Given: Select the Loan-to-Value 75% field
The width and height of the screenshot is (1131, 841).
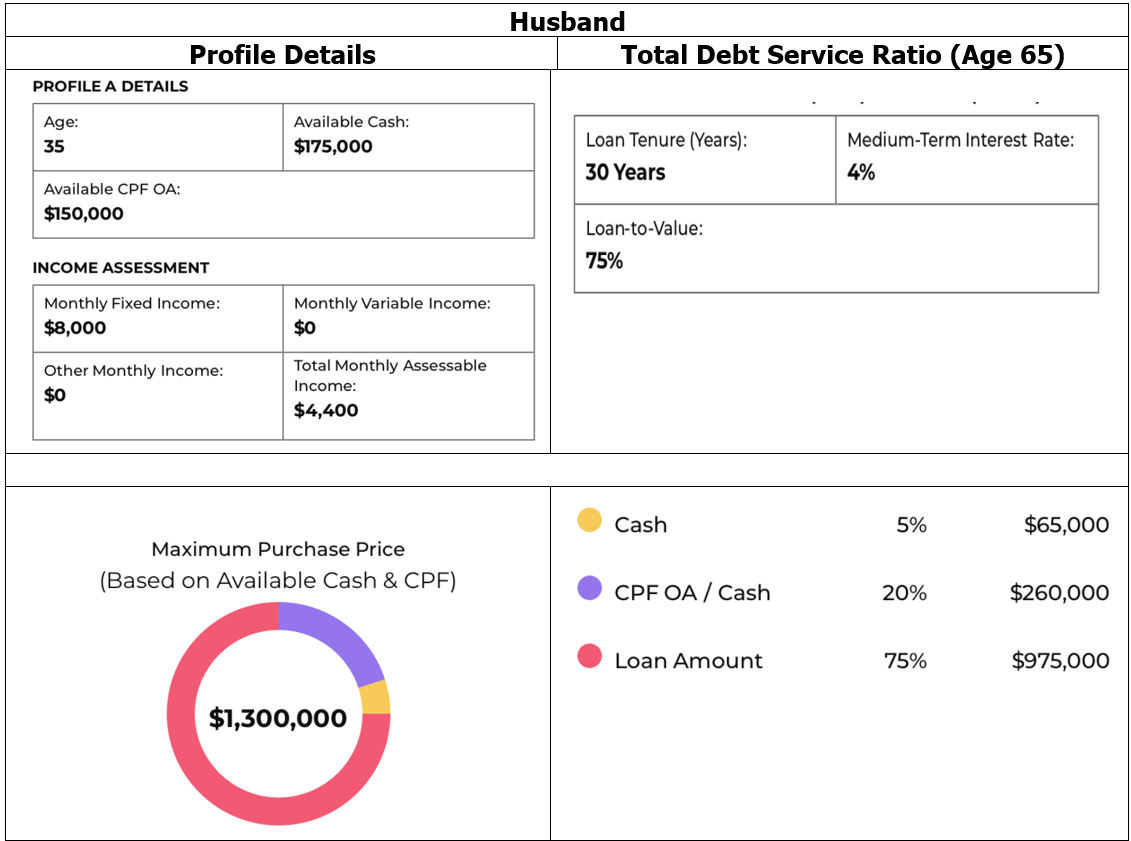Looking at the screenshot, I should [836, 248].
